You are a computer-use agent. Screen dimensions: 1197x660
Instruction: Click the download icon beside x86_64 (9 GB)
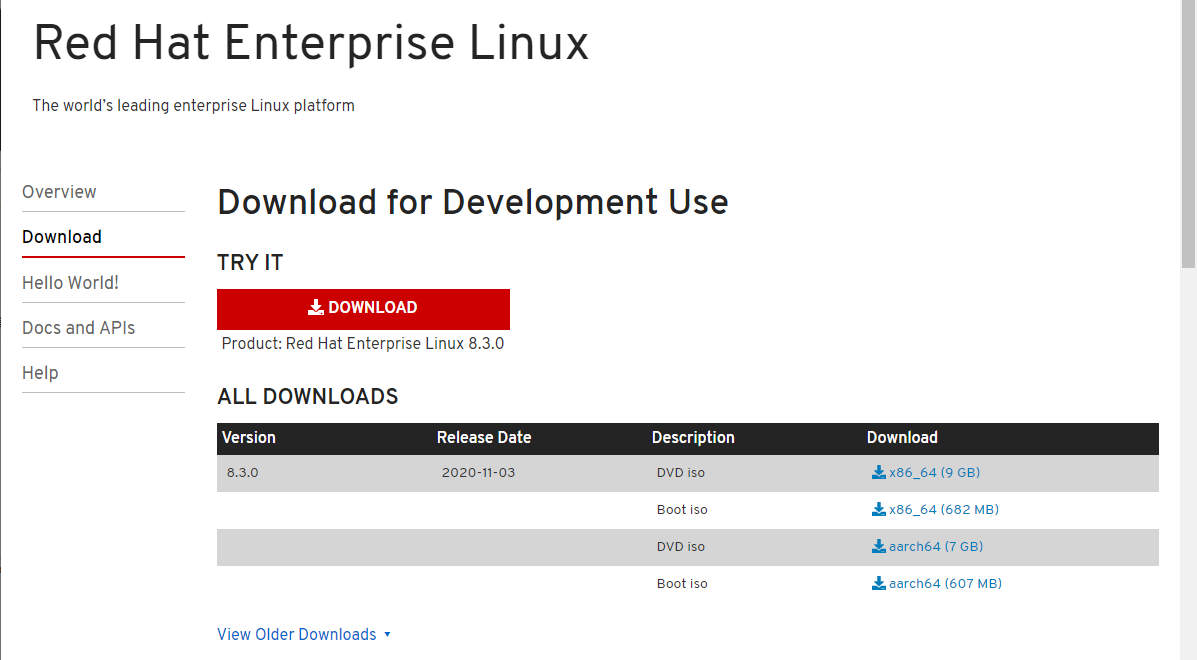(x=879, y=472)
